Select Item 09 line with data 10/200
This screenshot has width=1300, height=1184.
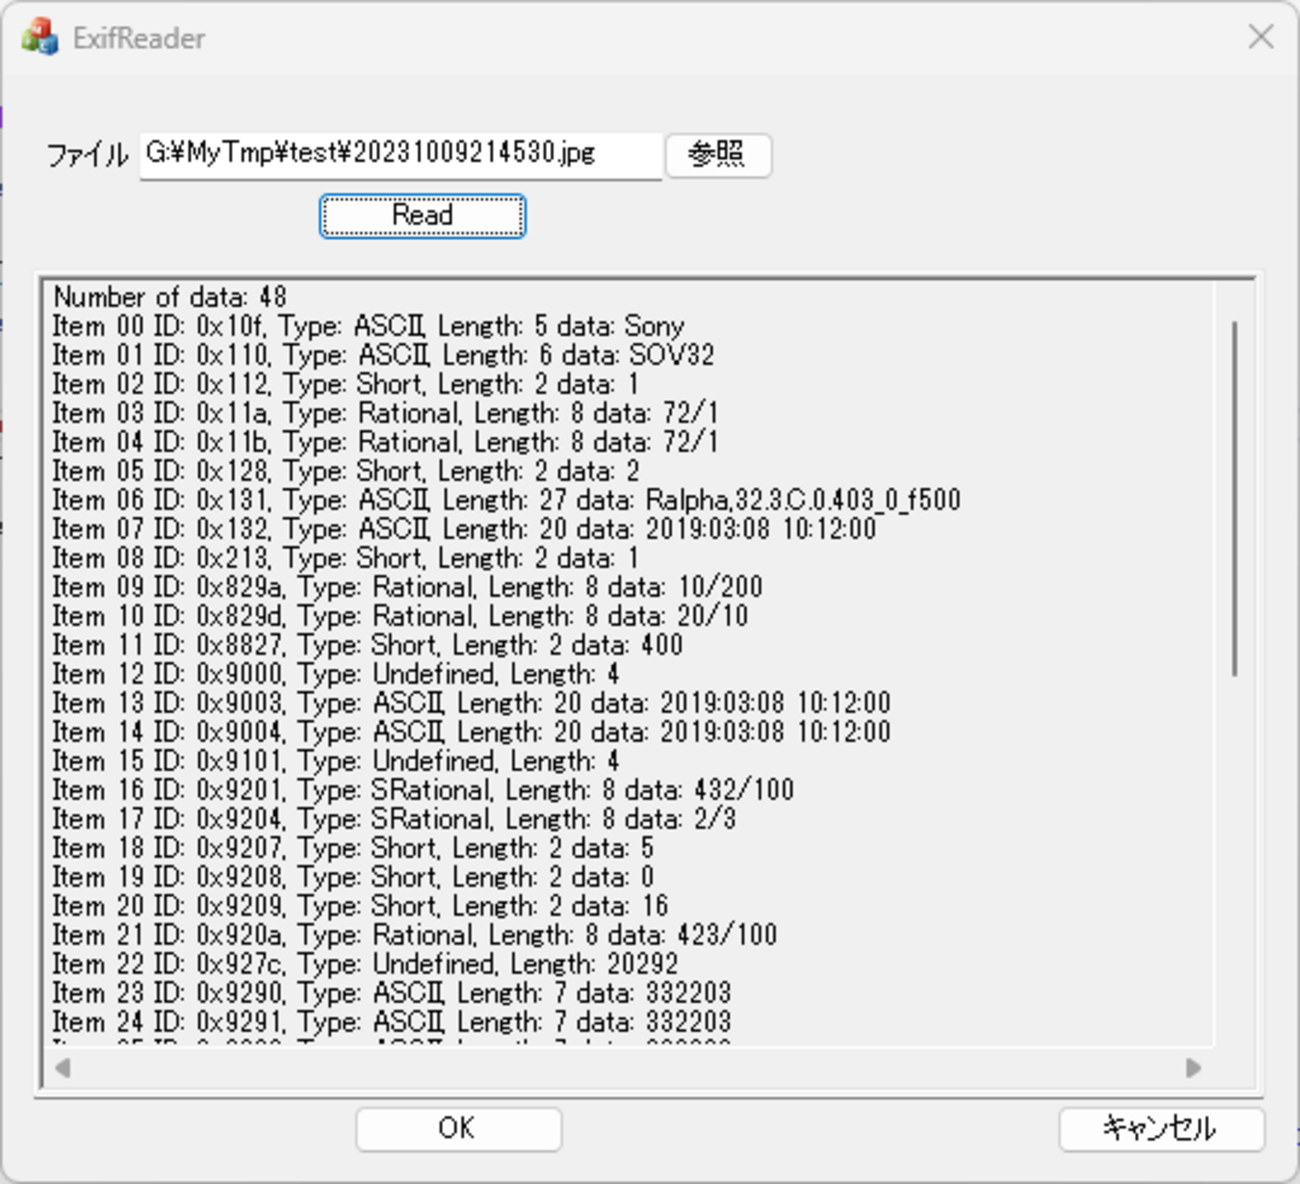(x=407, y=587)
